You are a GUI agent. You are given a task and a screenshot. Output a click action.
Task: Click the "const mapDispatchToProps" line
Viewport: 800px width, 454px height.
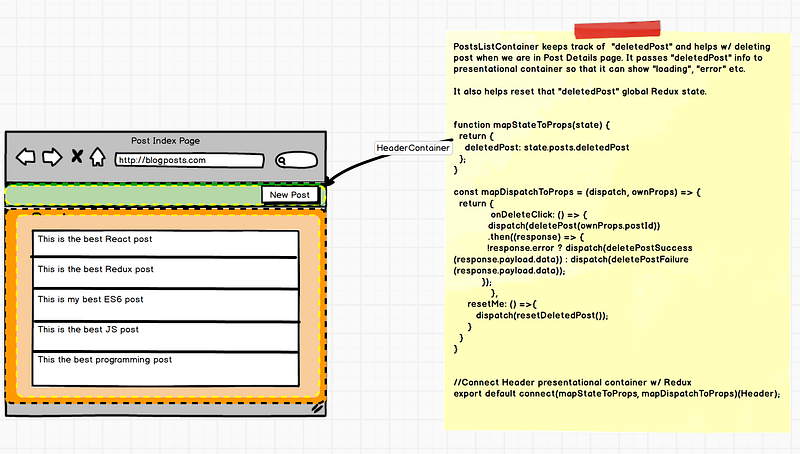[577, 192]
